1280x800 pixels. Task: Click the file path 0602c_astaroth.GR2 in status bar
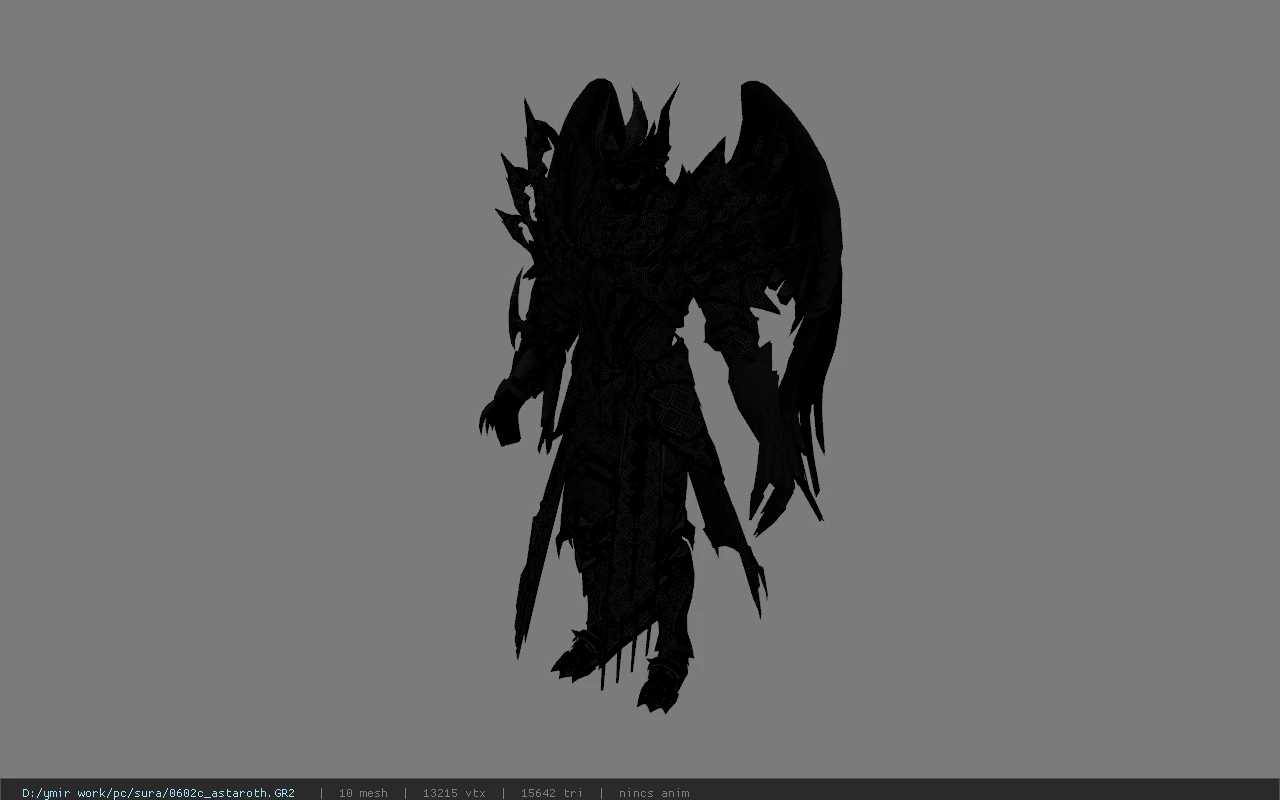point(158,793)
